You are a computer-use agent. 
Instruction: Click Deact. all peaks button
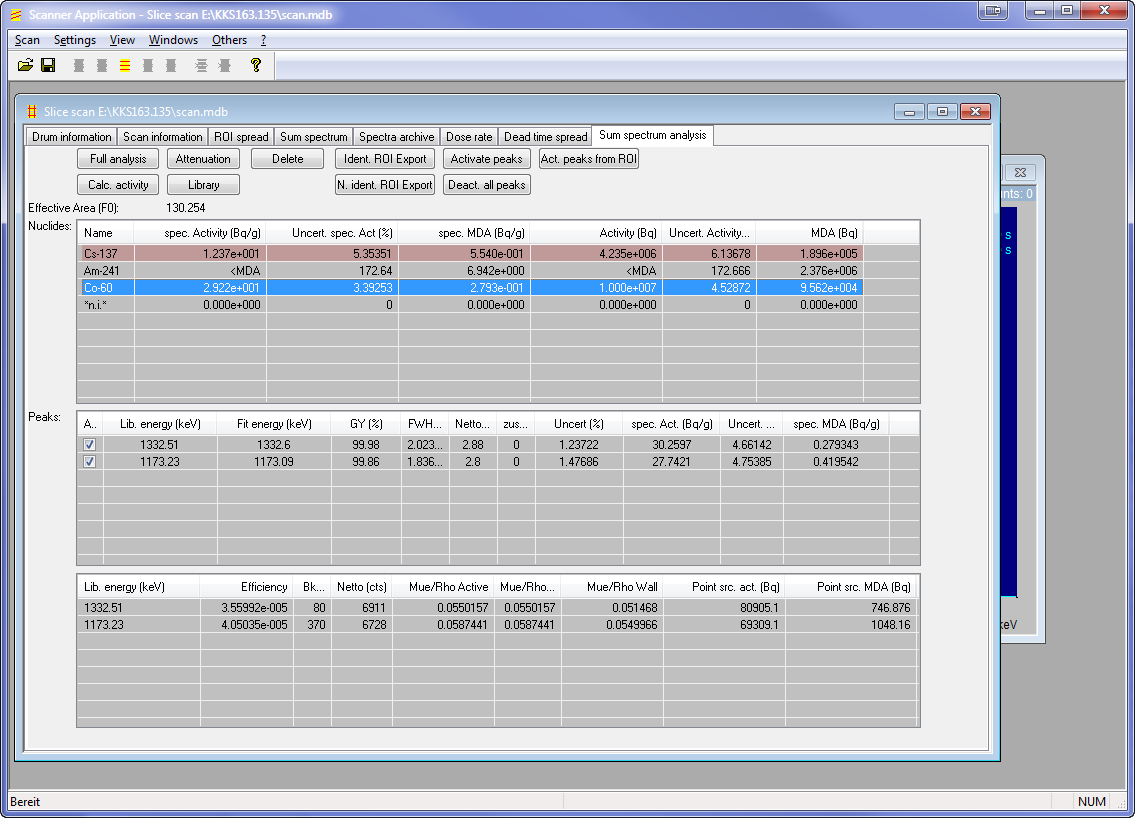[x=486, y=185]
